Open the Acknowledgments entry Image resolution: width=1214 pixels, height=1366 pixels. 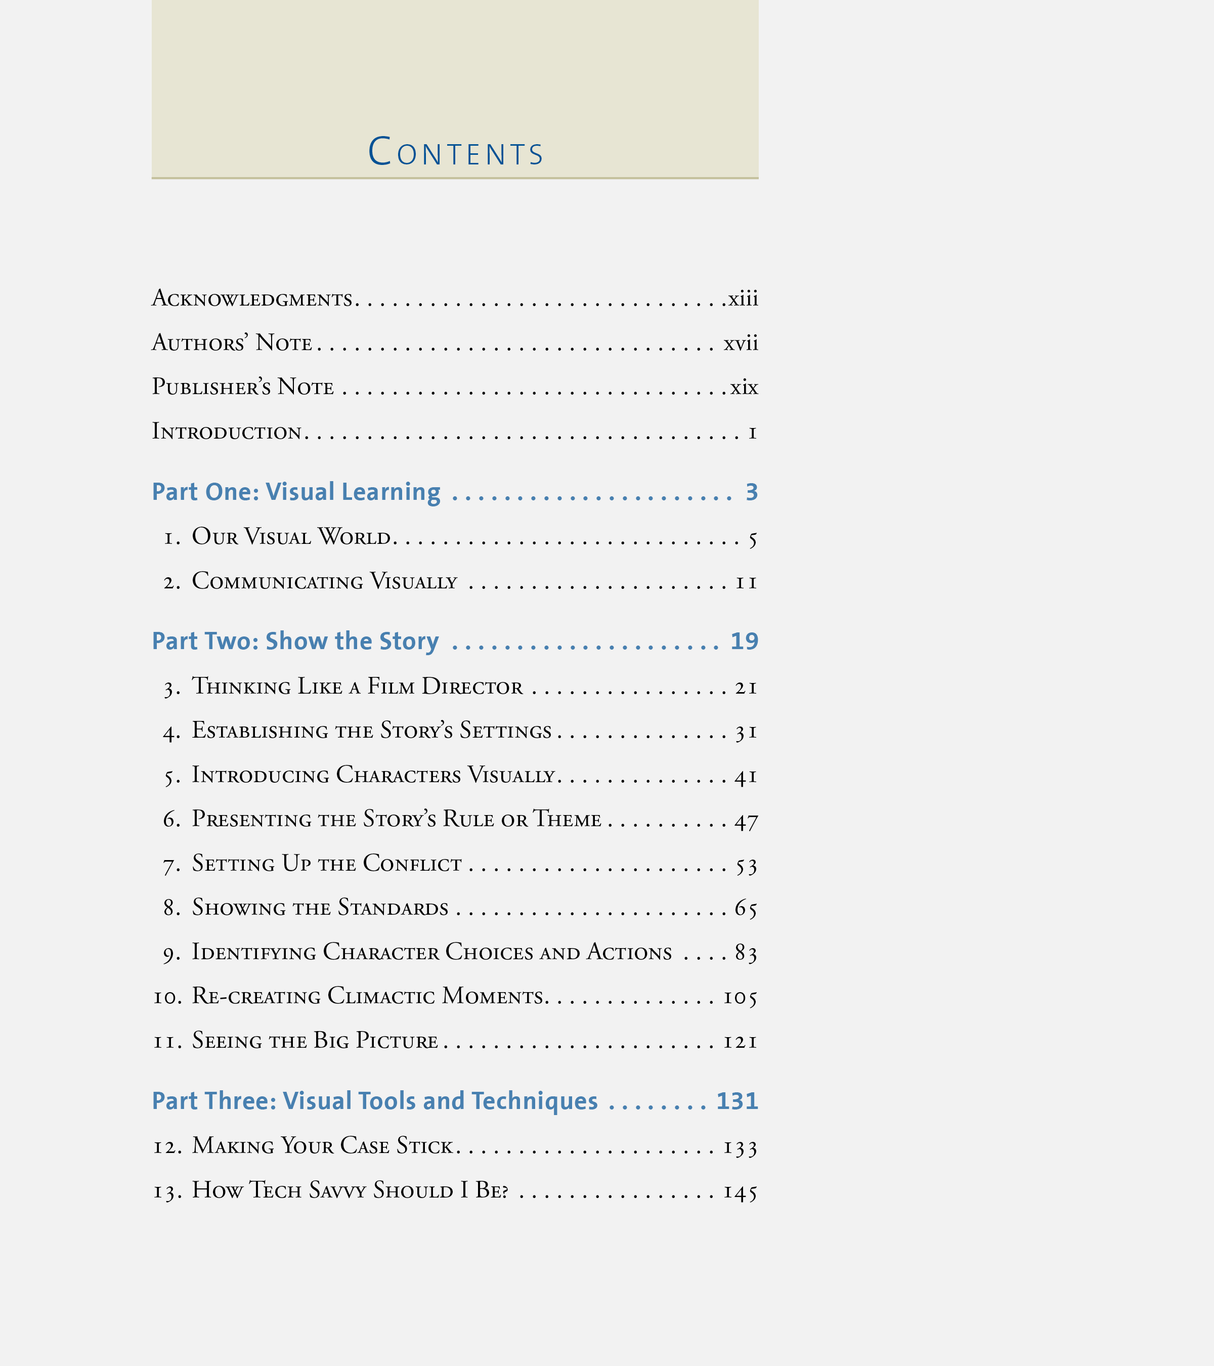[253, 299]
